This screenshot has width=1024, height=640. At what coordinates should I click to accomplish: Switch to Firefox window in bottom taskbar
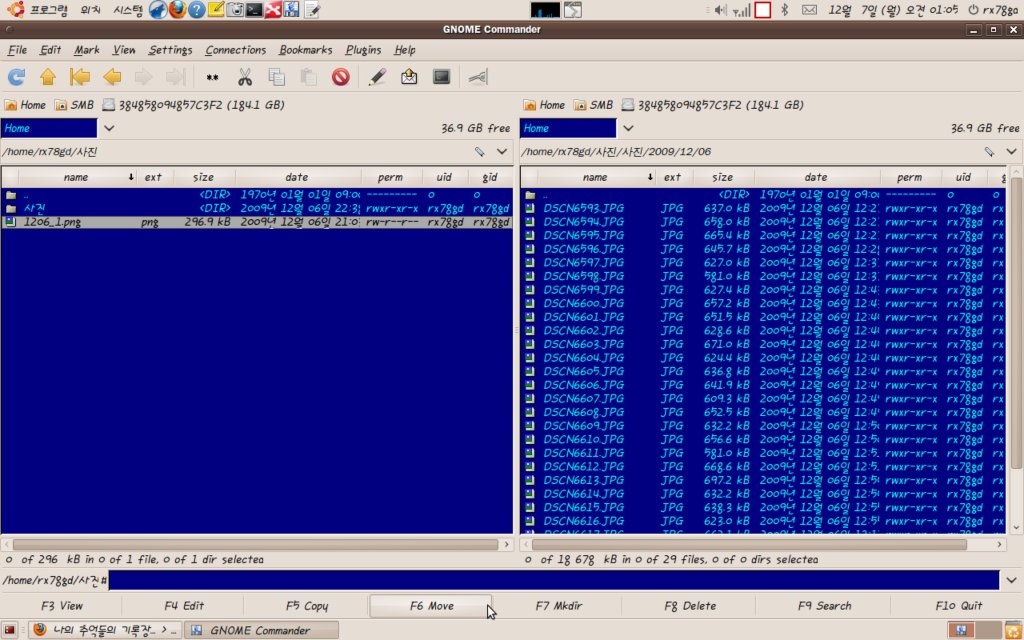coord(104,630)
